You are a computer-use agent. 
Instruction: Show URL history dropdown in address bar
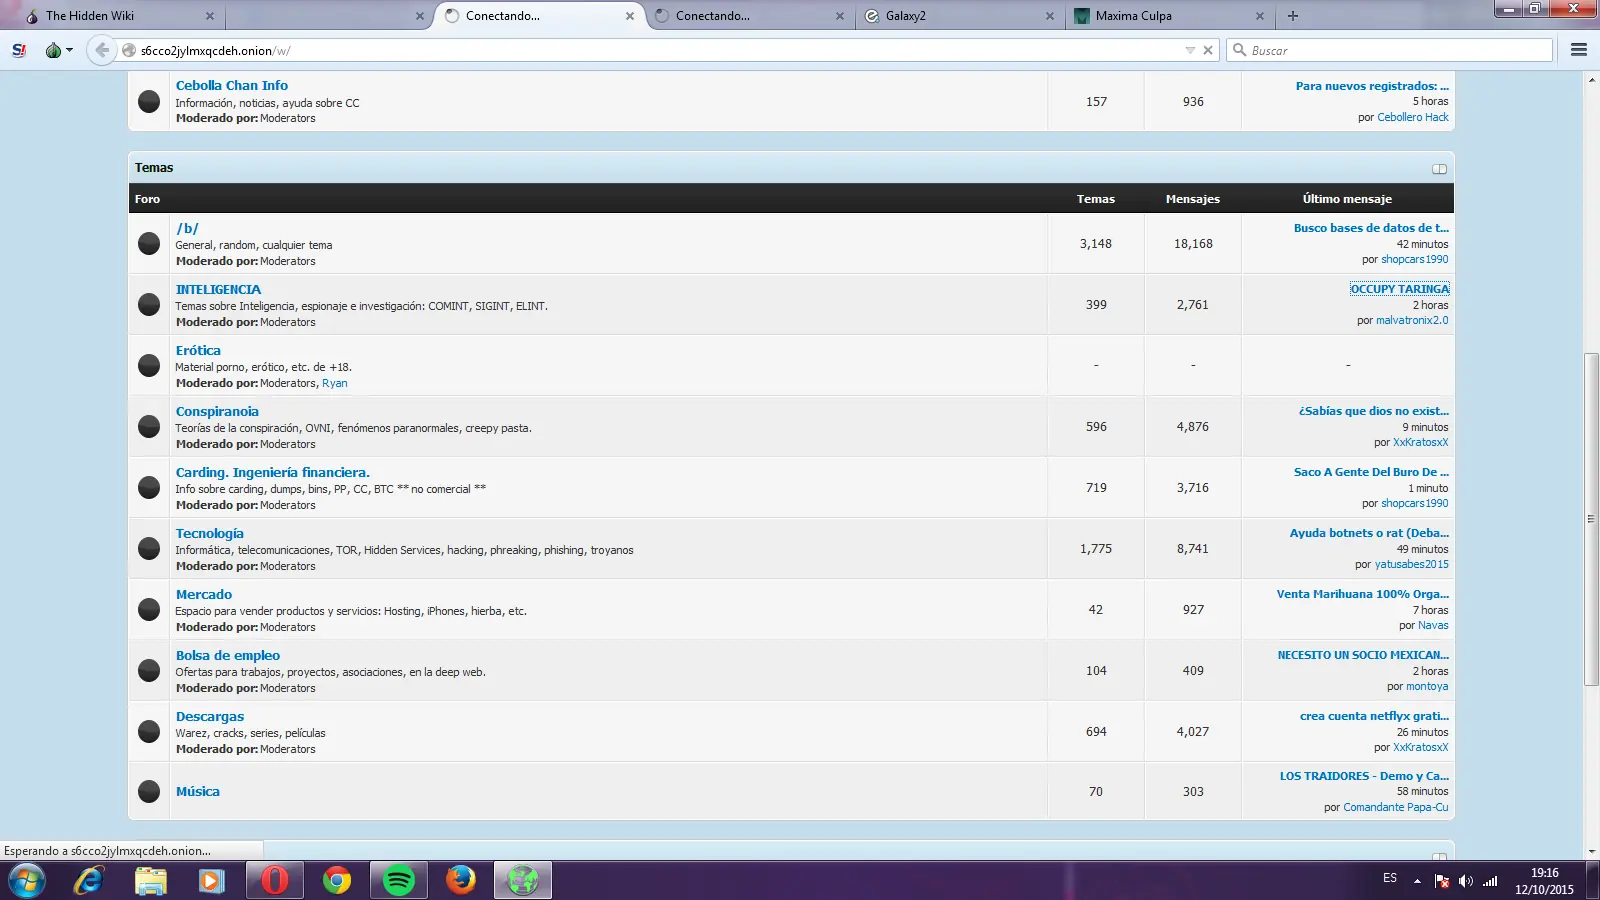pos(1190,50)
